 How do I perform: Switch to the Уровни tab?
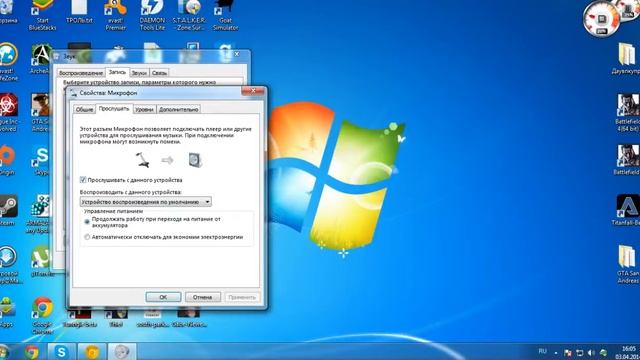pos(144,109)
